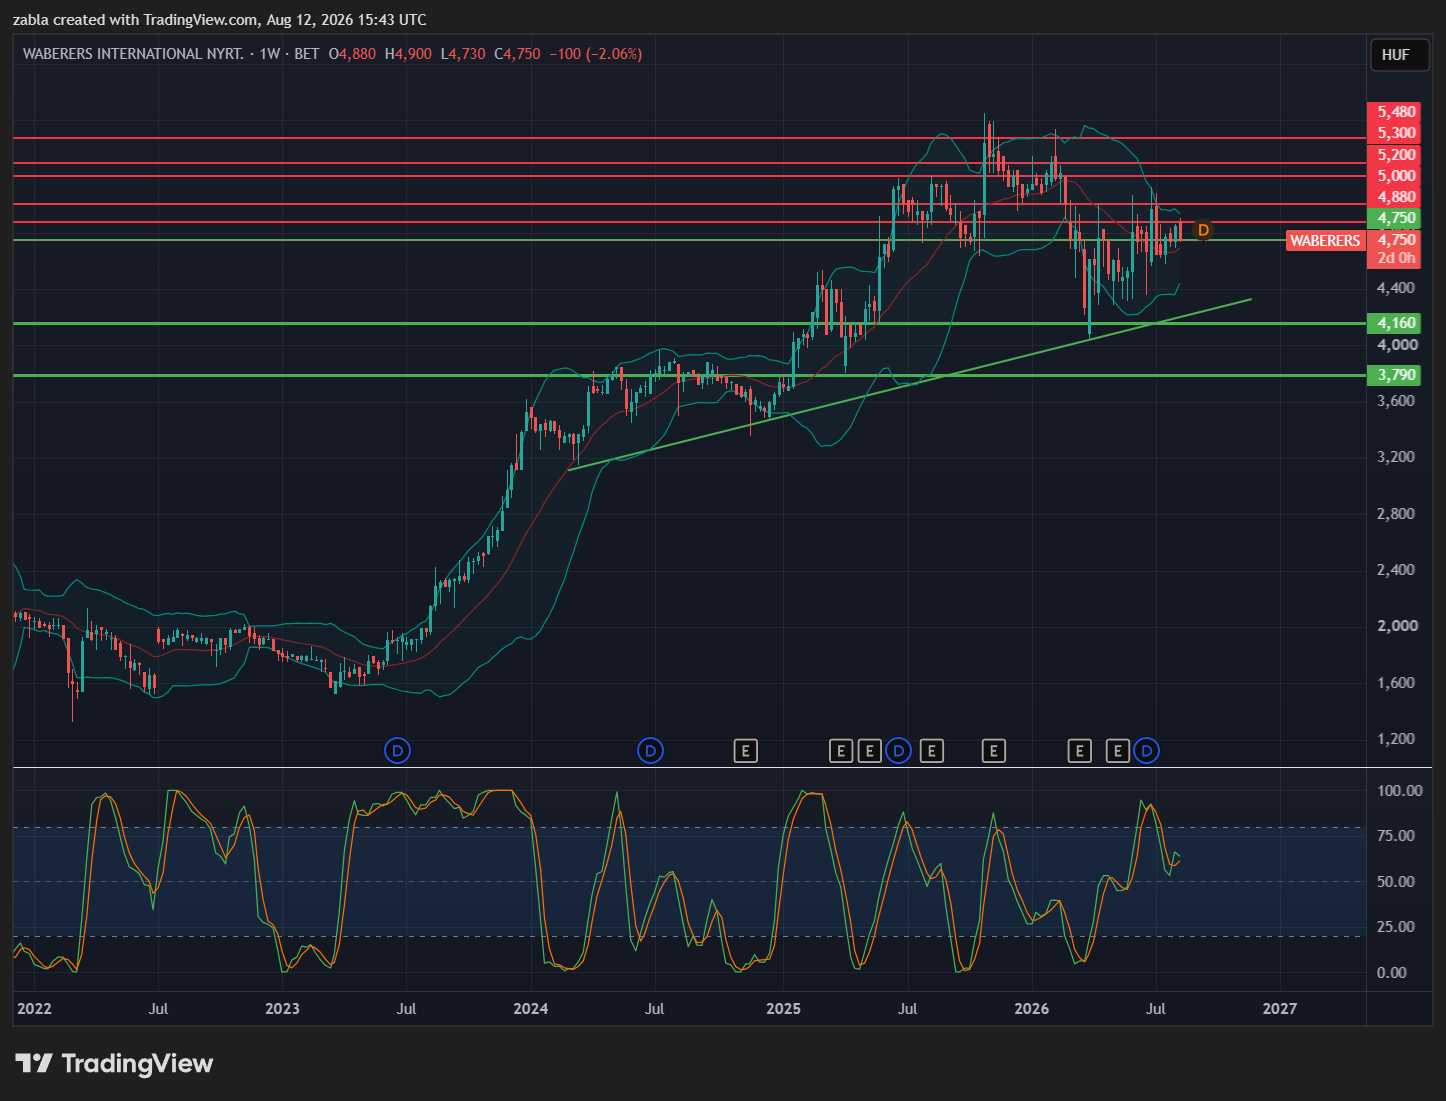Click the 2026 time axis label
The width and height of the screenshot is (1446, 1101).
(1031, 1008)
